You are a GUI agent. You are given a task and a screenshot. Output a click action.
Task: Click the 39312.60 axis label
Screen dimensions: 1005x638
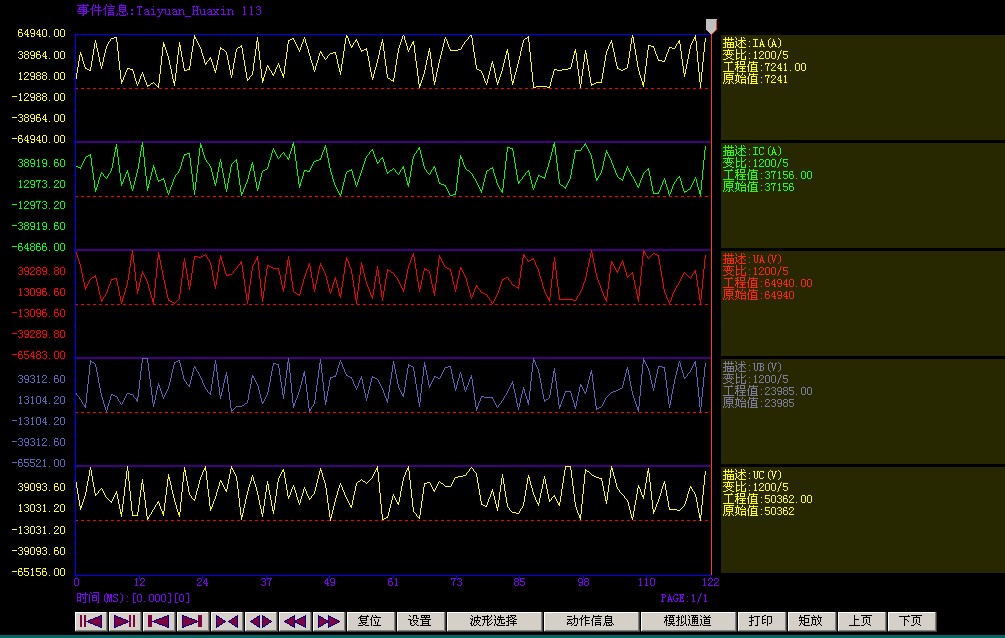42,379
